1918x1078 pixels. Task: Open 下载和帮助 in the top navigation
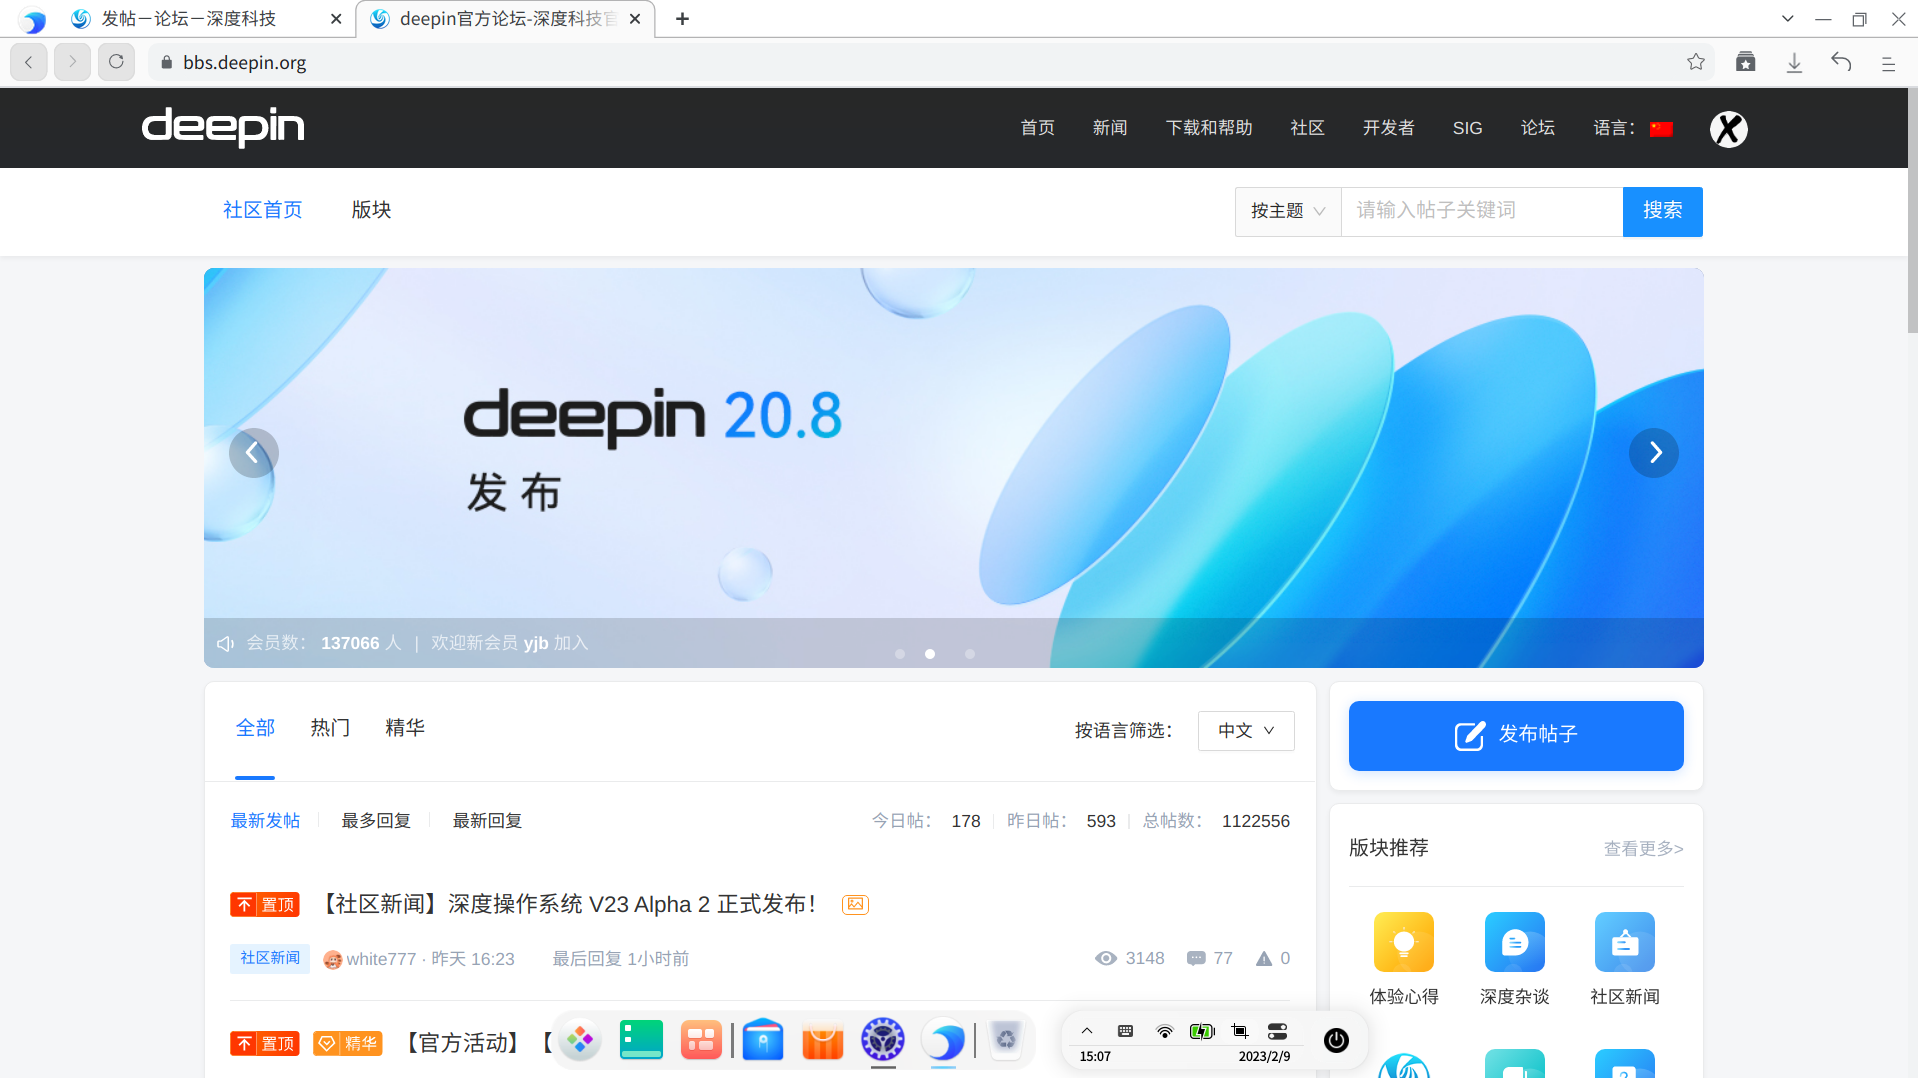tap(1209, 128)
